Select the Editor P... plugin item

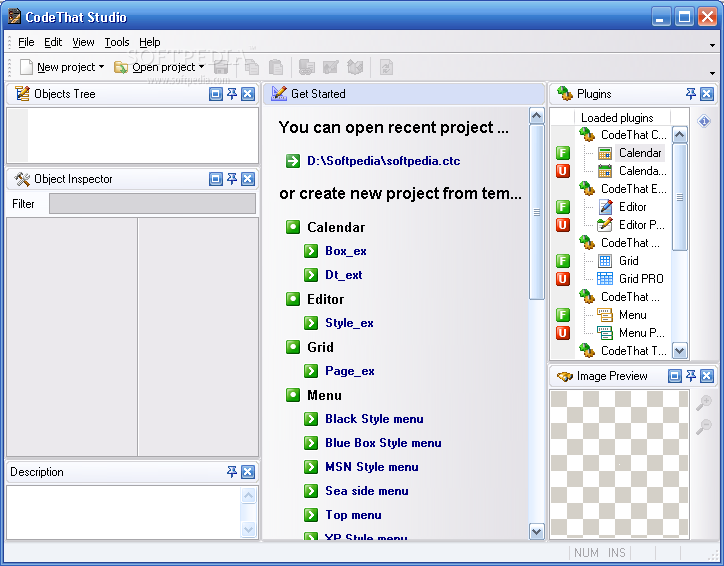point(641,225)
